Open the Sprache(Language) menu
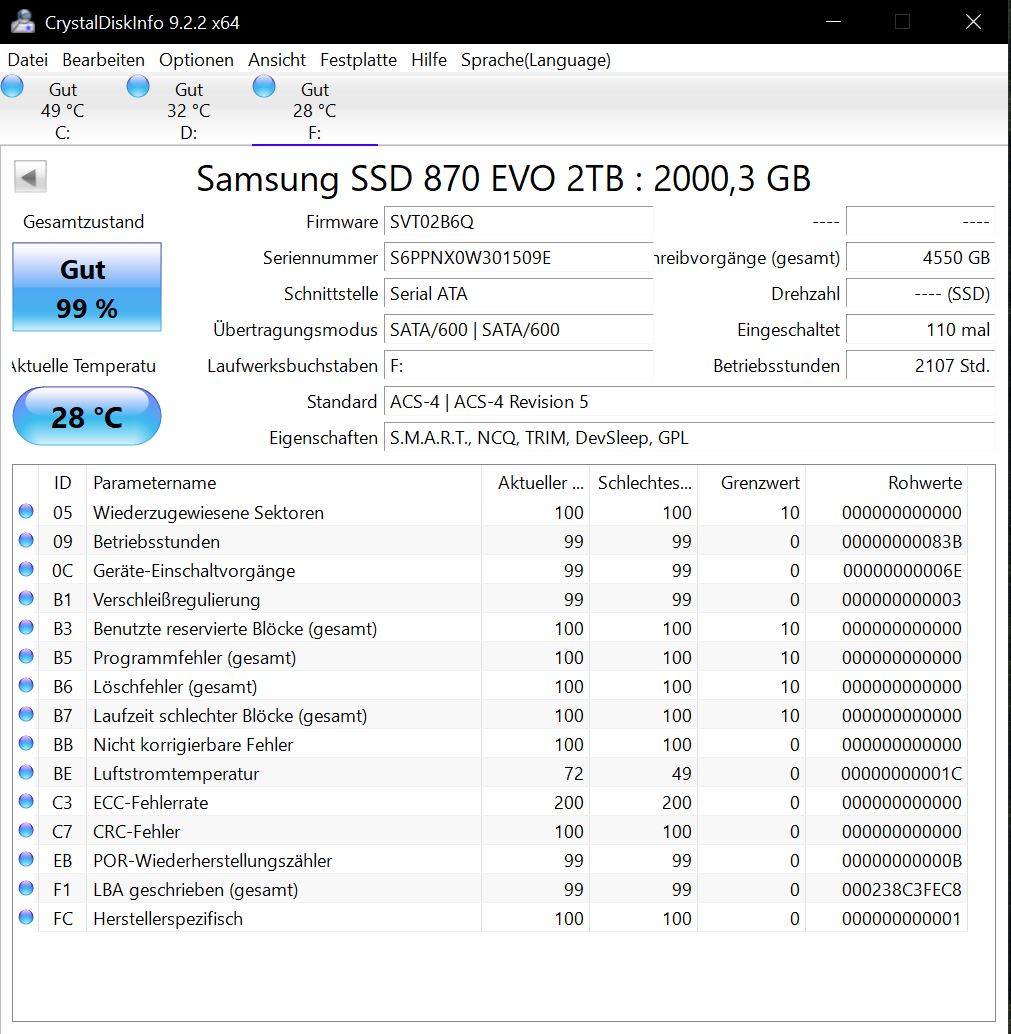1011x1034 pixels. click(535, 60)
